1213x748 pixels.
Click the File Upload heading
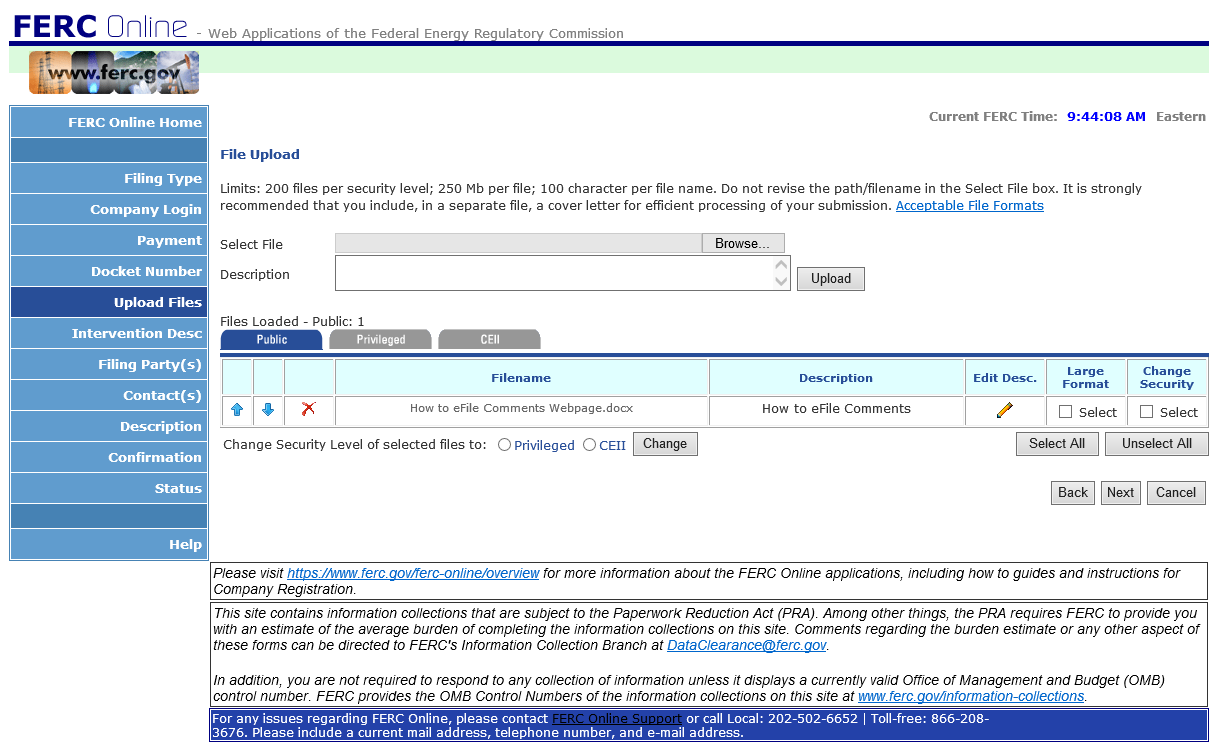[x=260, y=155]
